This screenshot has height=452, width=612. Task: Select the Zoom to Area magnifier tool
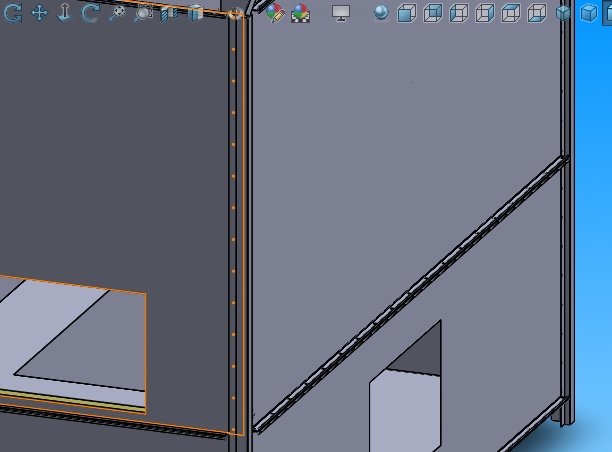point(143,13)
